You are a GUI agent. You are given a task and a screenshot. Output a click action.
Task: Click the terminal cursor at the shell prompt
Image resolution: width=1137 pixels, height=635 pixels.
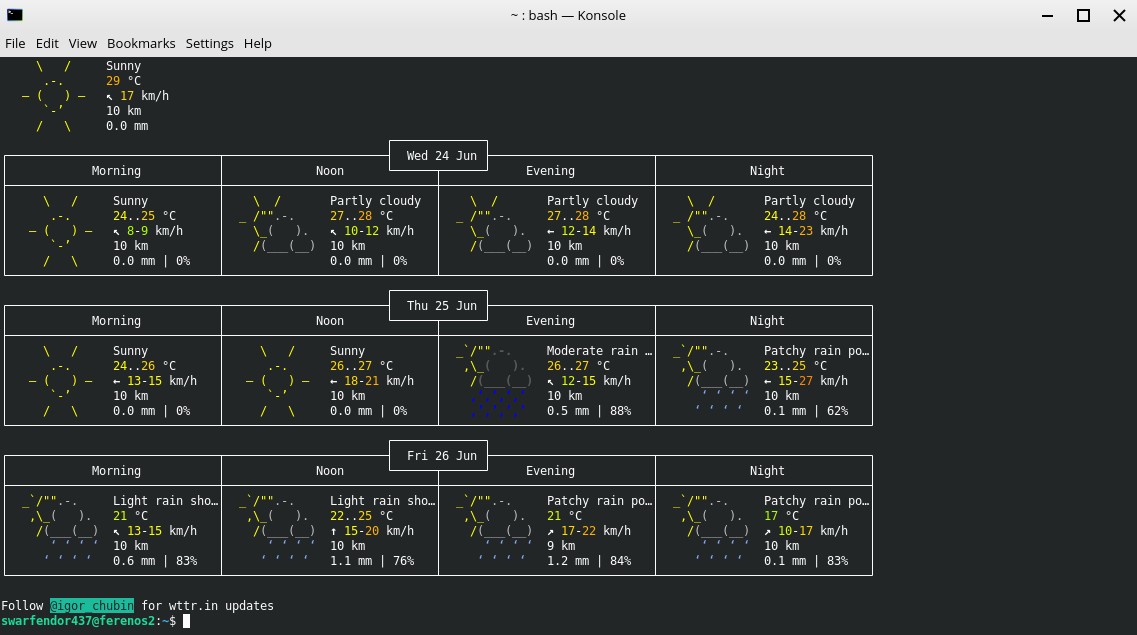point(186,621)
